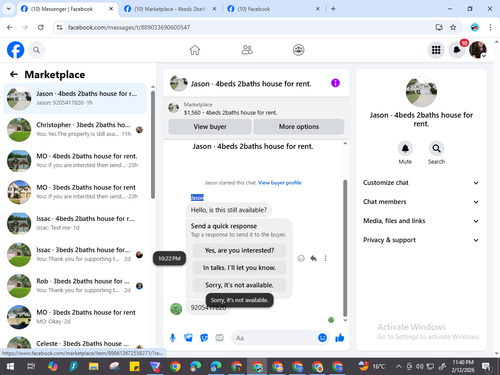Go back from Marketplace chats list
The image size is (500, 375).
click(x=14, y=74)
